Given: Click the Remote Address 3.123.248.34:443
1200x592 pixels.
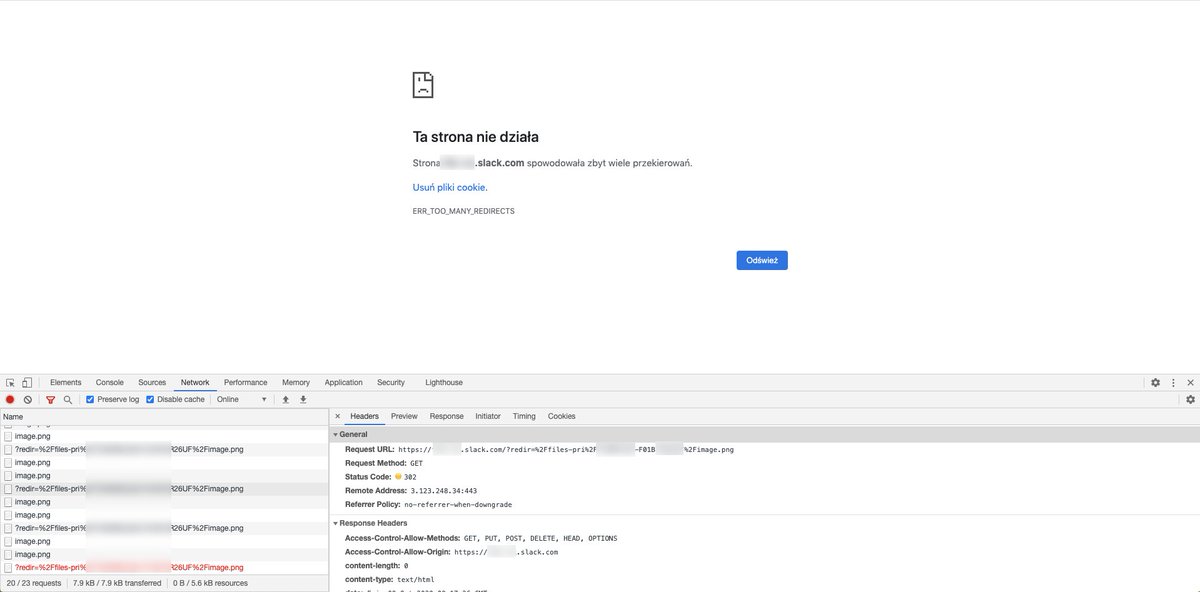Looking at the screenshot, I should [443, 491].
